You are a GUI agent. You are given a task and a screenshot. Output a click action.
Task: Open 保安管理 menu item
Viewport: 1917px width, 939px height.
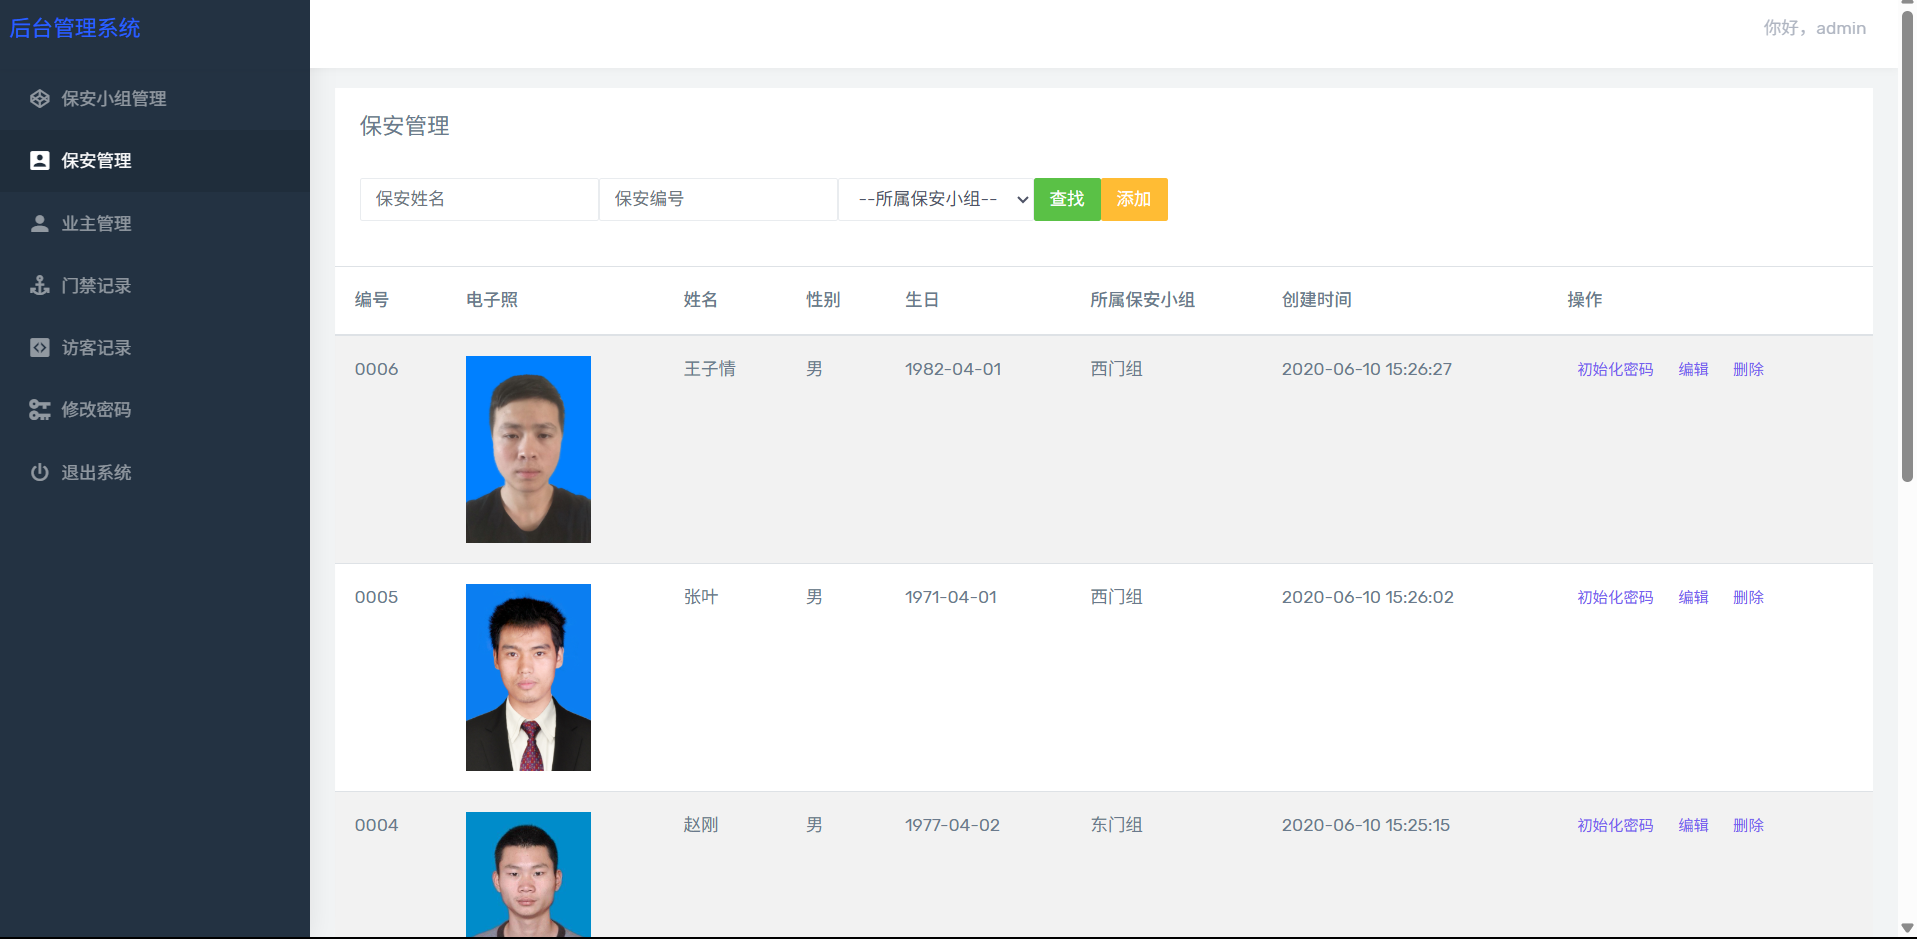(155, 161)
